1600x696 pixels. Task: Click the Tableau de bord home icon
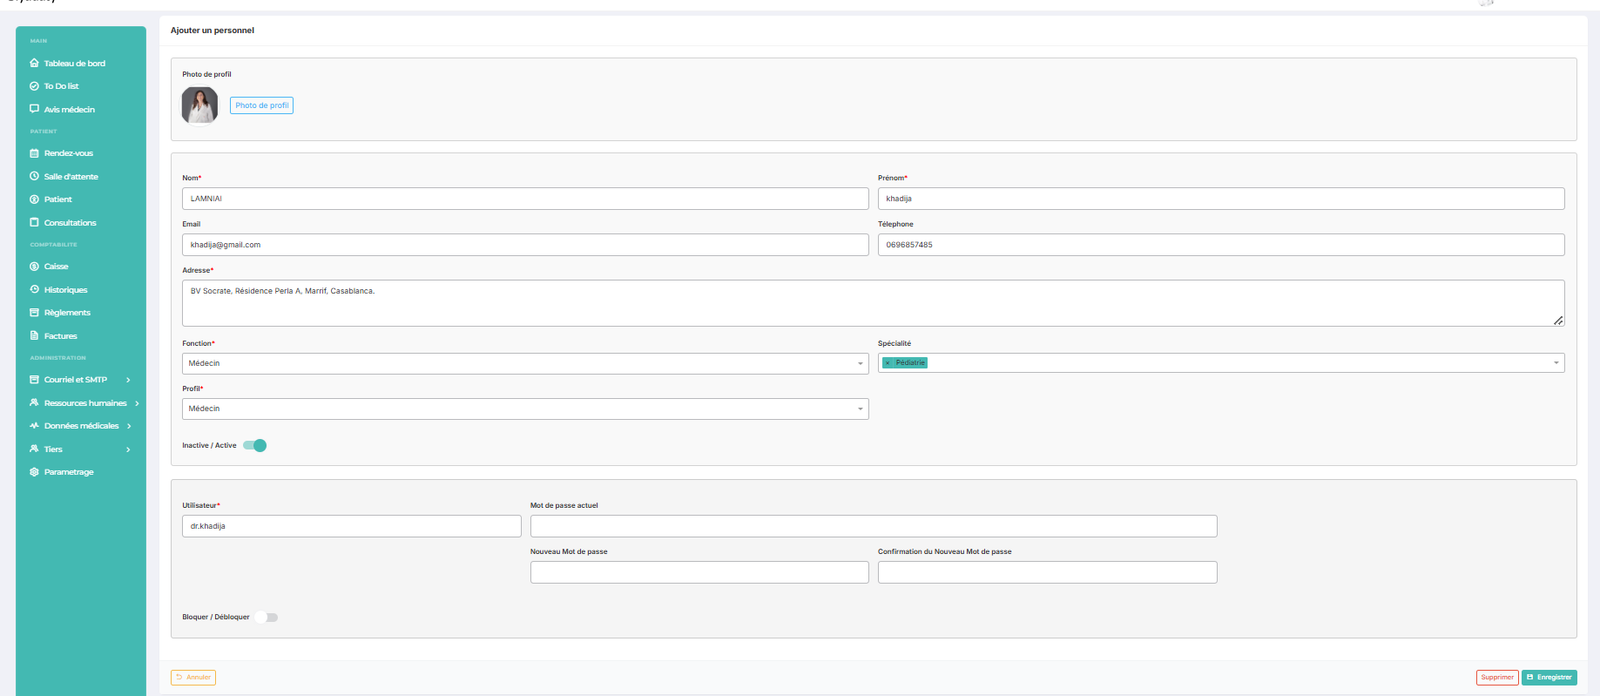[34, 63]
